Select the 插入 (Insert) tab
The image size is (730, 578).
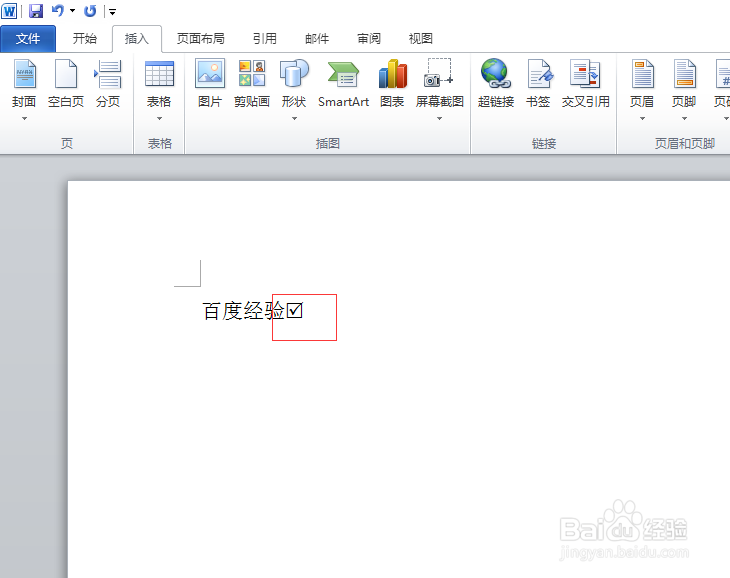[137, 39]
